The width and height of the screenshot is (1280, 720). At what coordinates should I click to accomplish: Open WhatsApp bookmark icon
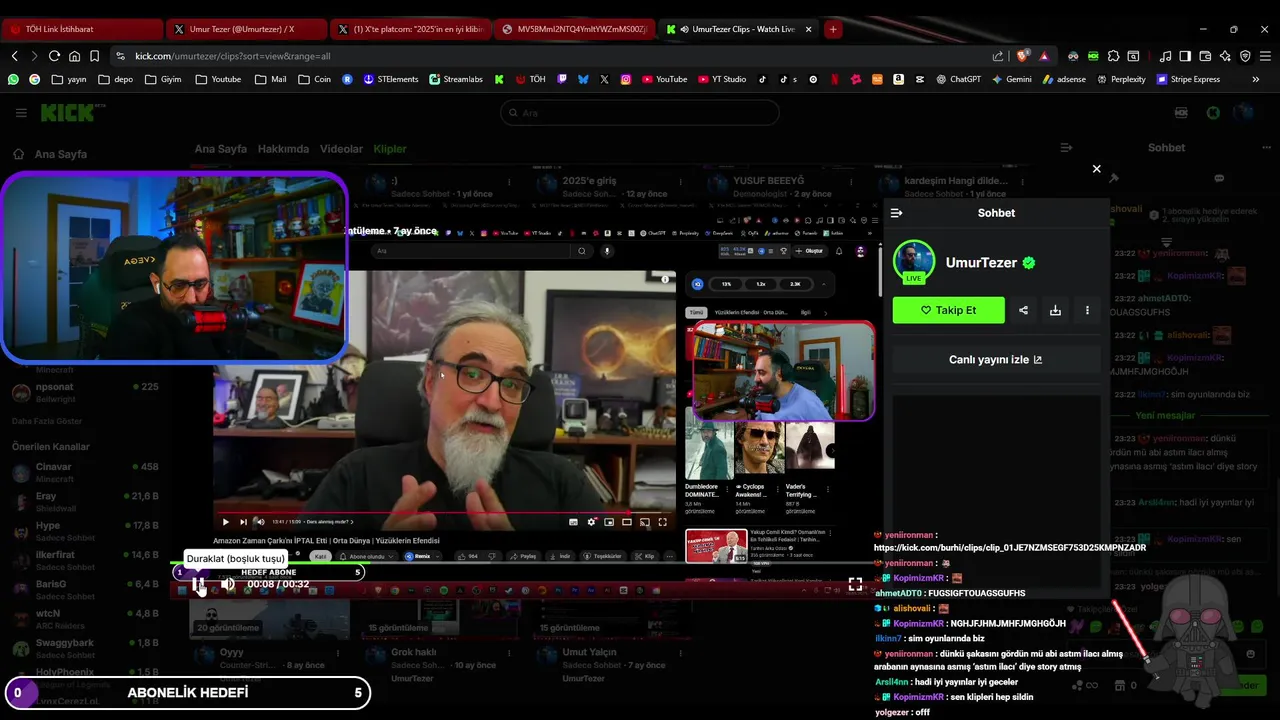[13, 79]
